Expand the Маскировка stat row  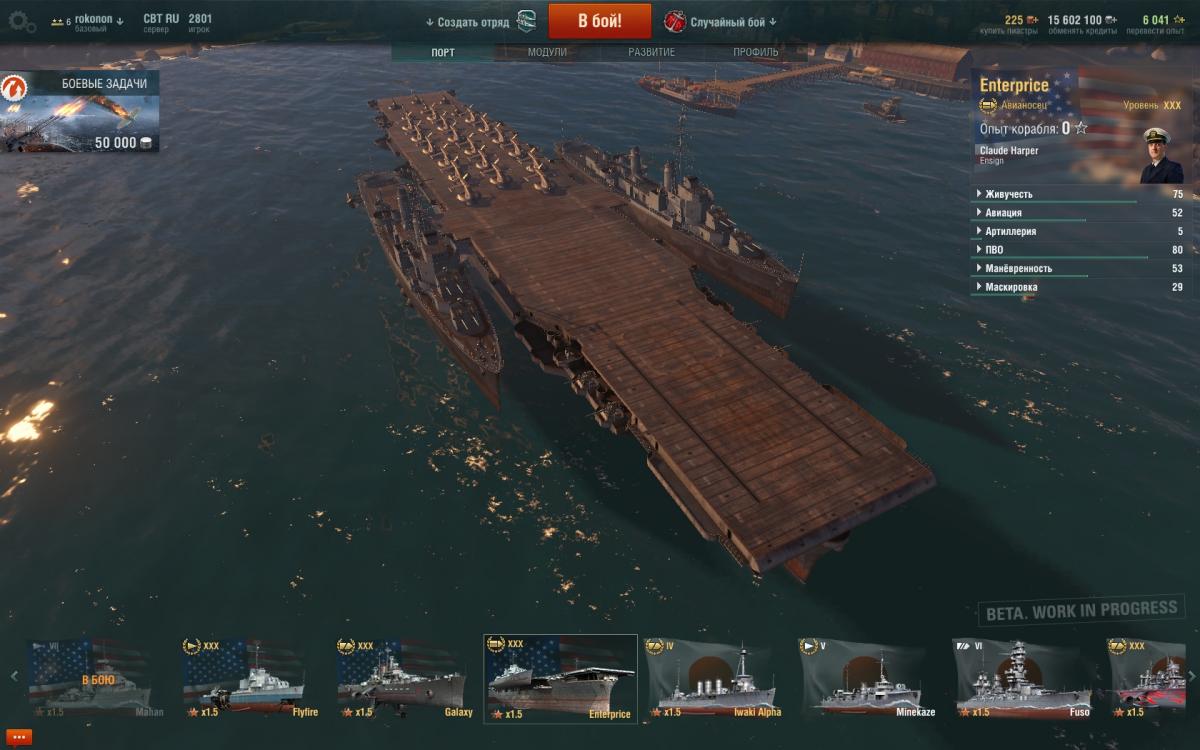(1079, 287)
